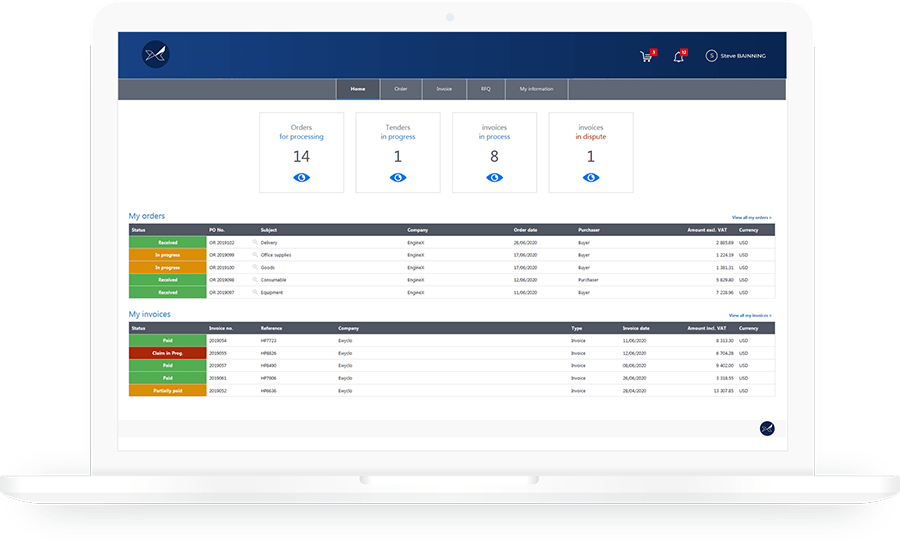Open the My information tab
Viewport: 900px width, 544px height.
[x=537, y=89]
